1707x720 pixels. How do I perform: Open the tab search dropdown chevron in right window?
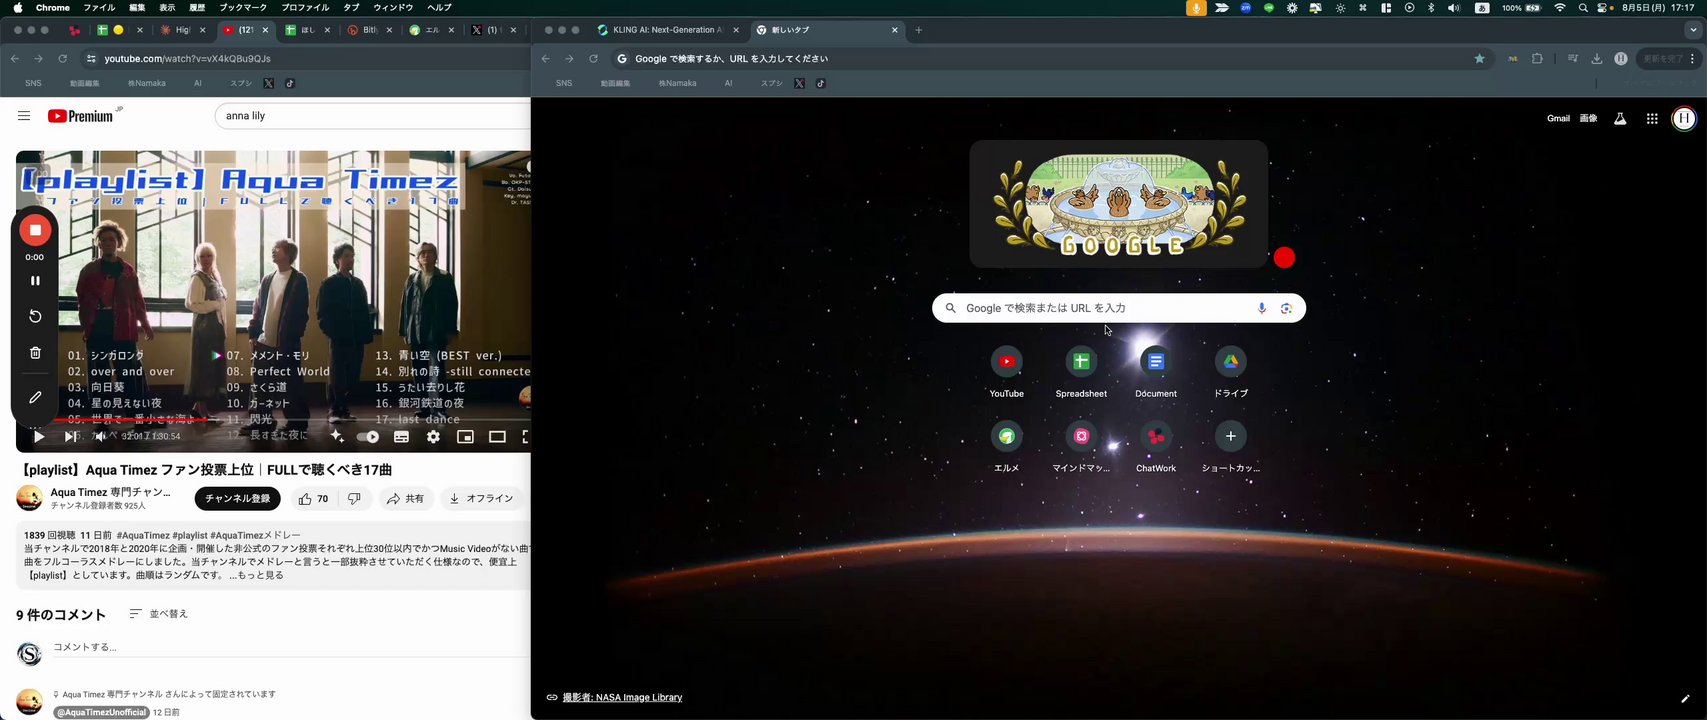(1693, 30)
